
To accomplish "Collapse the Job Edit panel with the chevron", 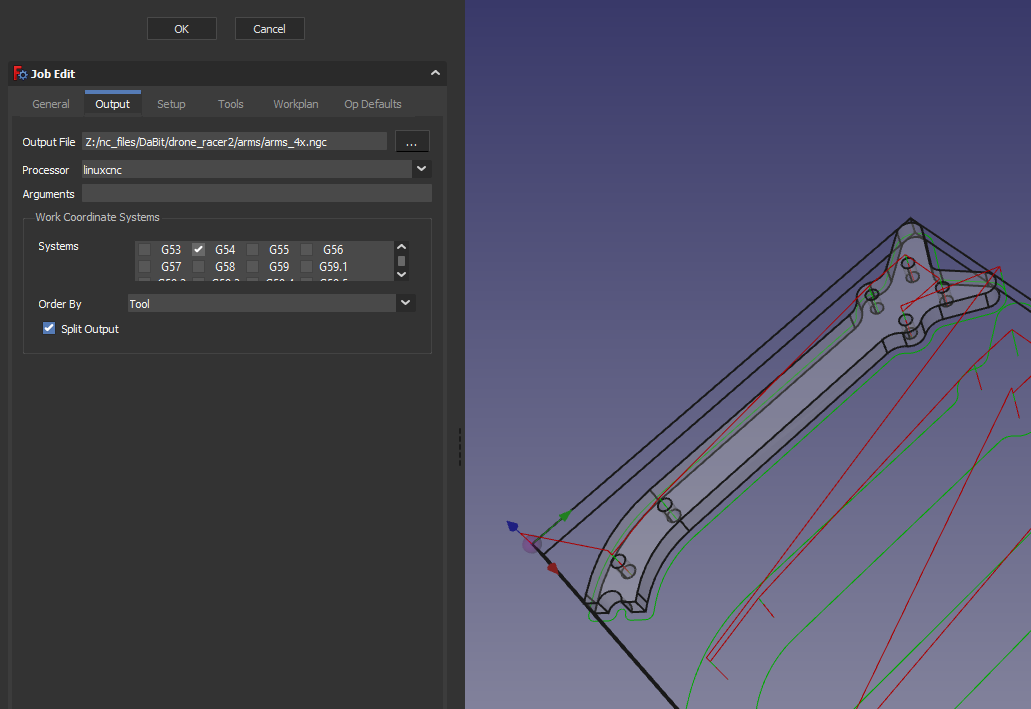I will coord(435,72).
